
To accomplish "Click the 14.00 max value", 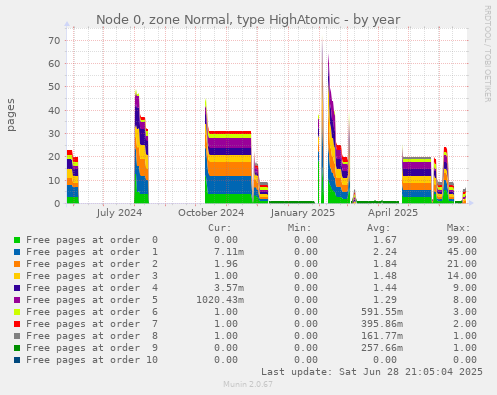I will pyautogui.click(x=462, y=276).
